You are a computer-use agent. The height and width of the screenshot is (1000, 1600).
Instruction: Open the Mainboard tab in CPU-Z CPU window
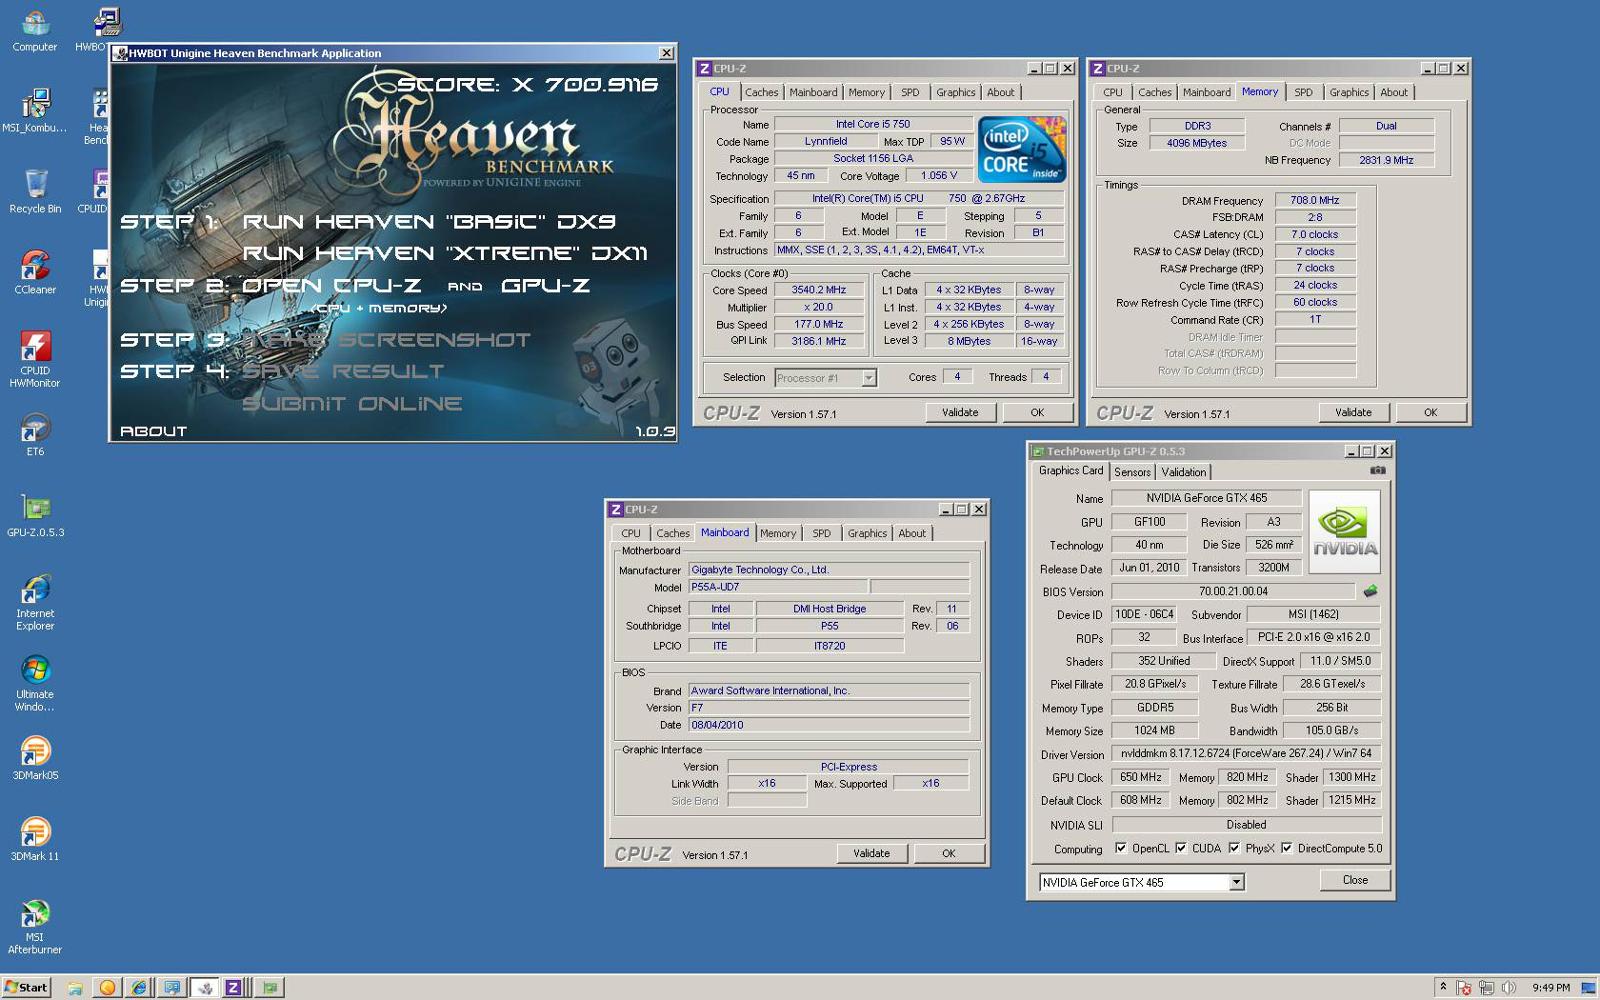point(813,92)
